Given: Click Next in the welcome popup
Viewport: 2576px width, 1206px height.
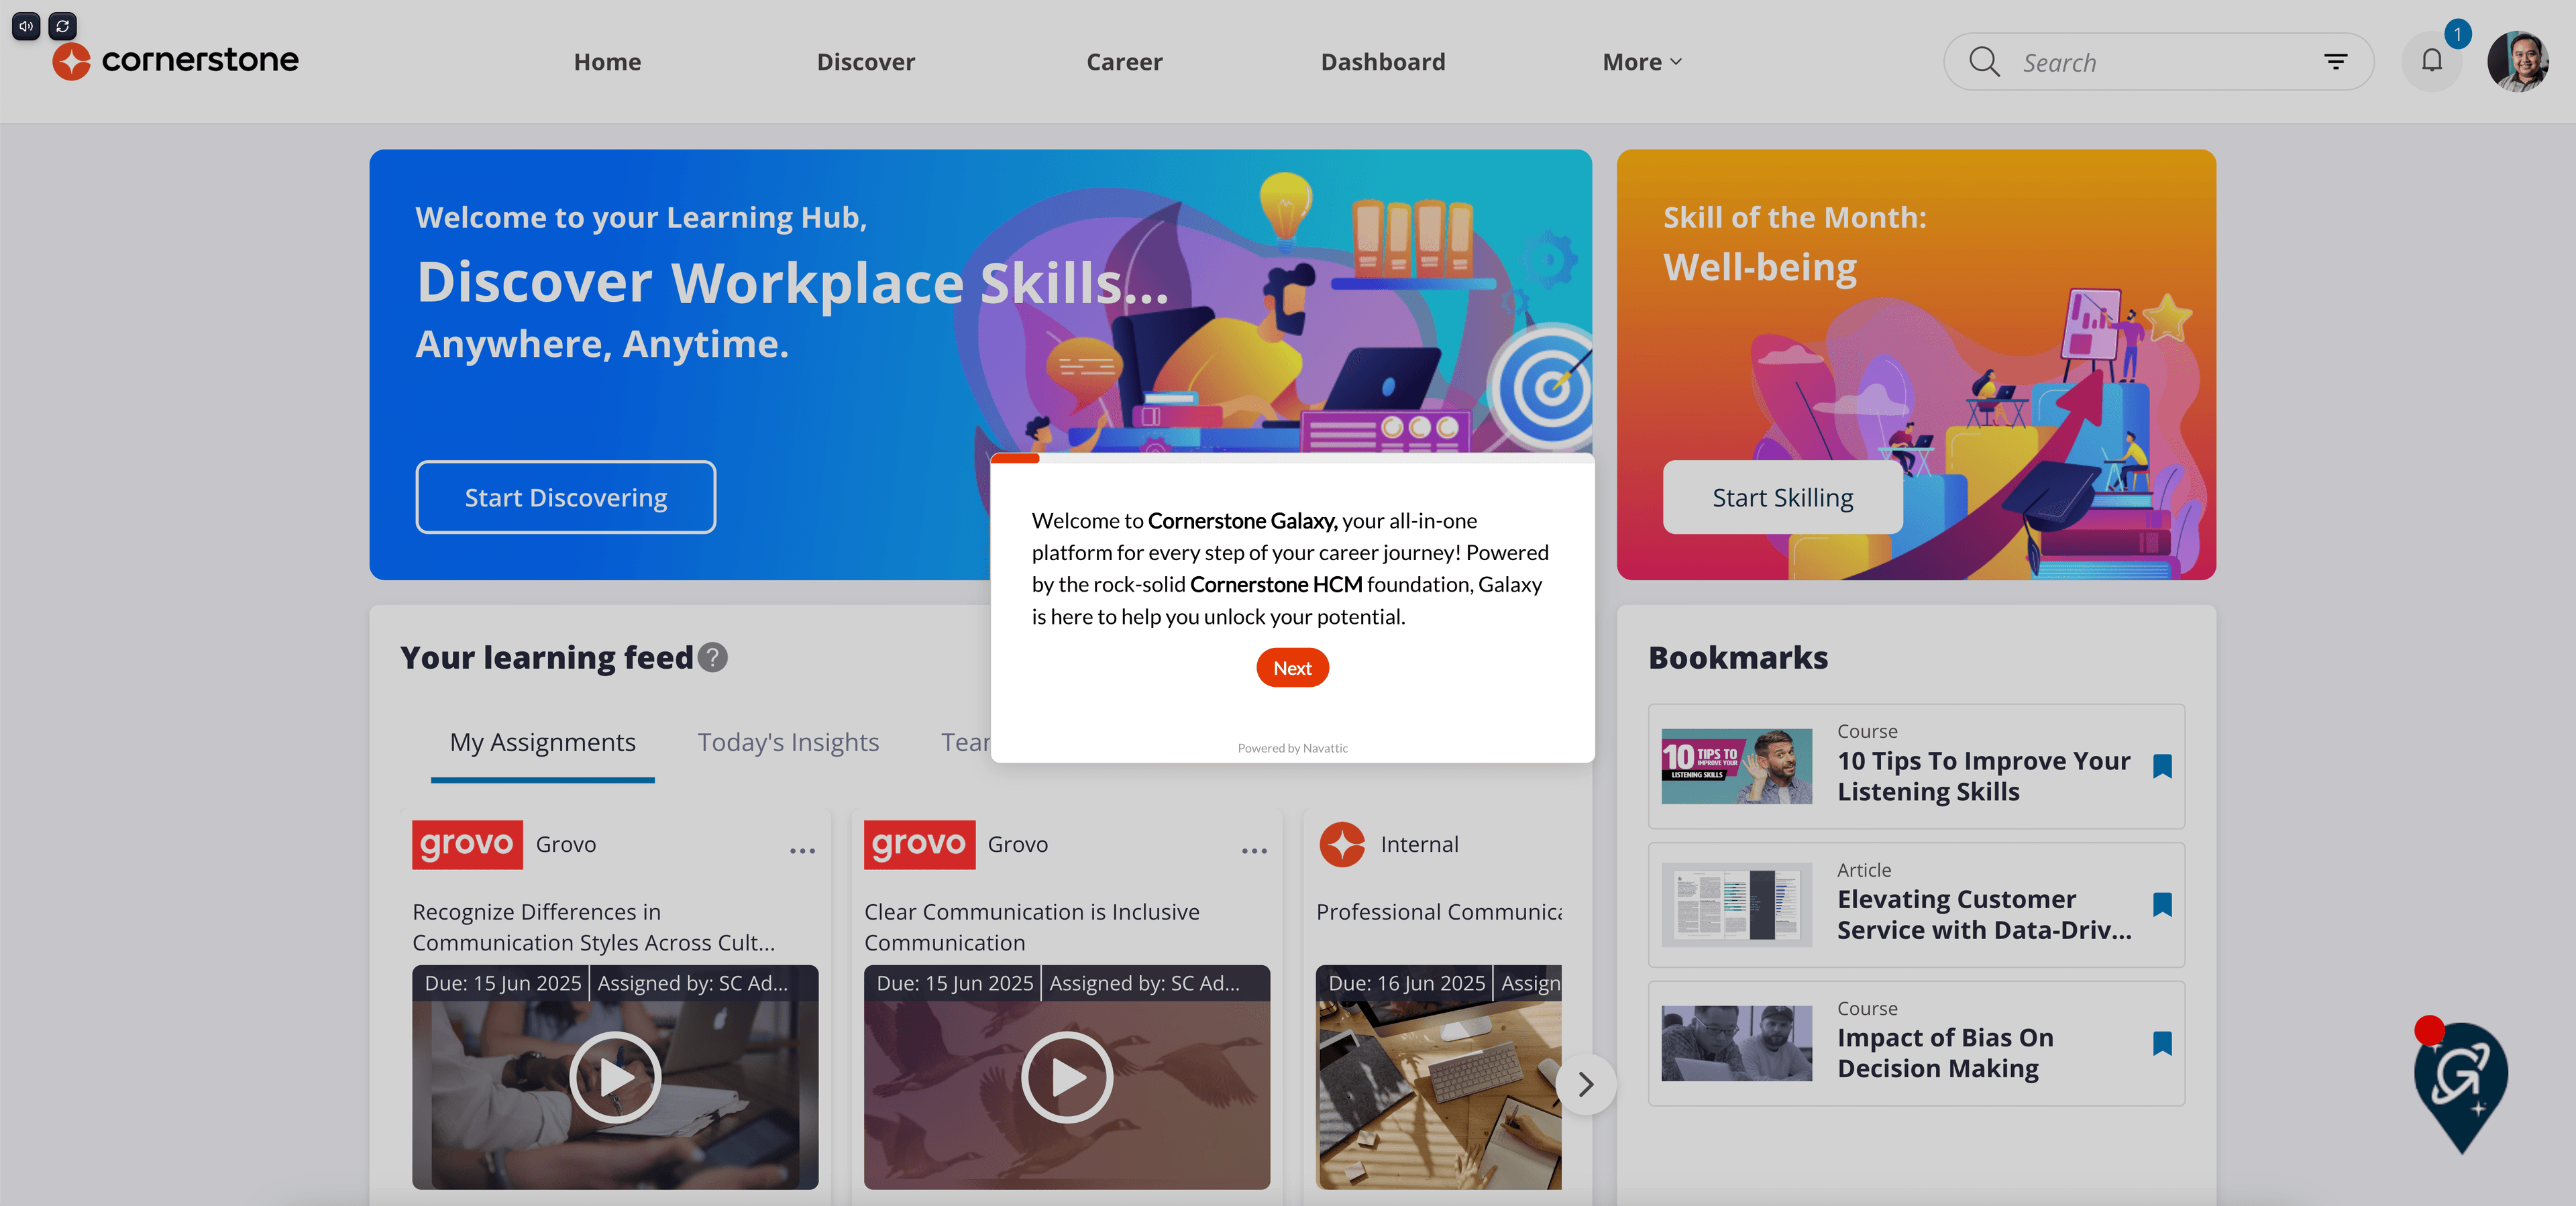Looking at the screenshot, I should (1291, 668).
